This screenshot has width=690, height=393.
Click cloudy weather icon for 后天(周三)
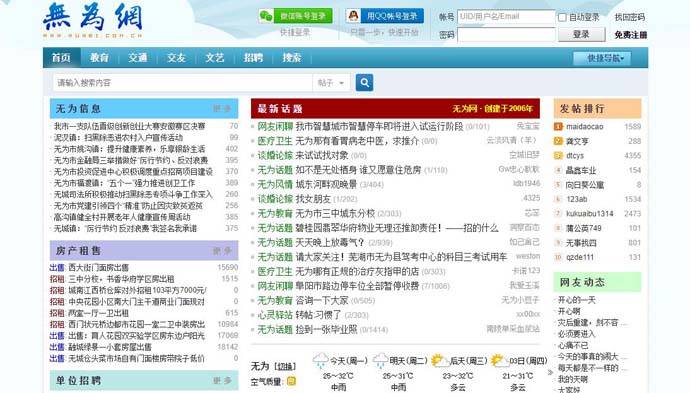pyautogui.click(x=440, y=361)
